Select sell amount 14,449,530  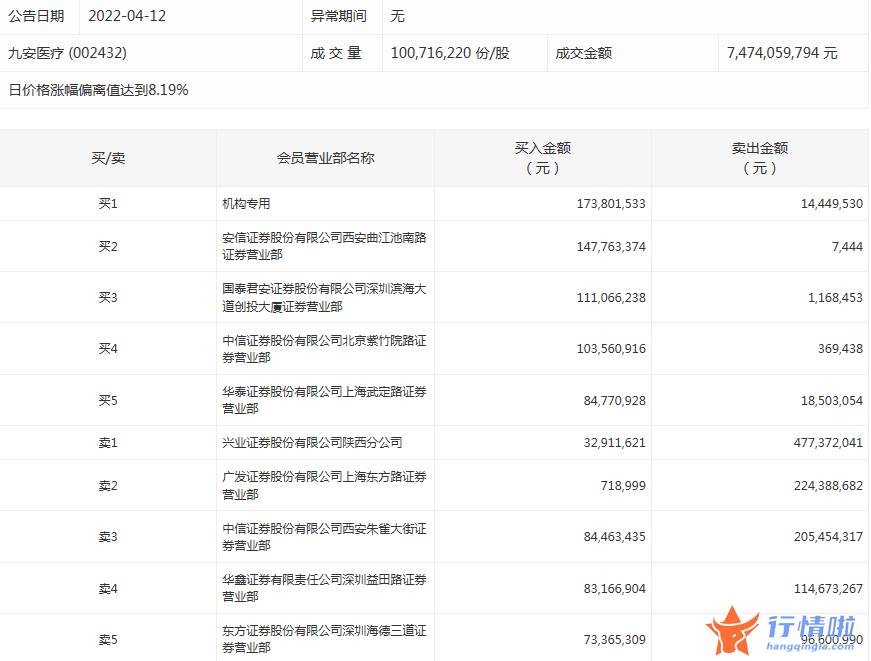(x=832, y=203)
